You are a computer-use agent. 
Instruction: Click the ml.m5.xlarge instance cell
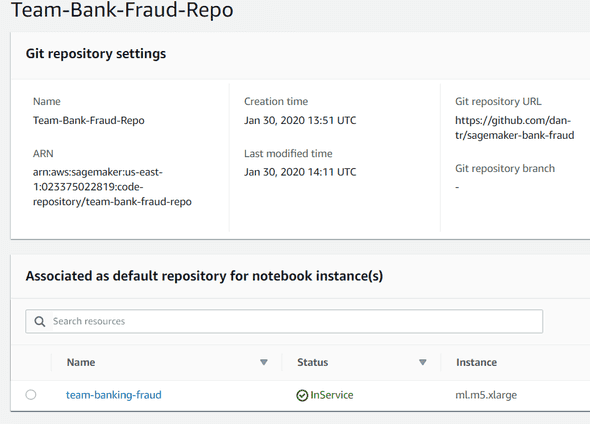[486, 395]
